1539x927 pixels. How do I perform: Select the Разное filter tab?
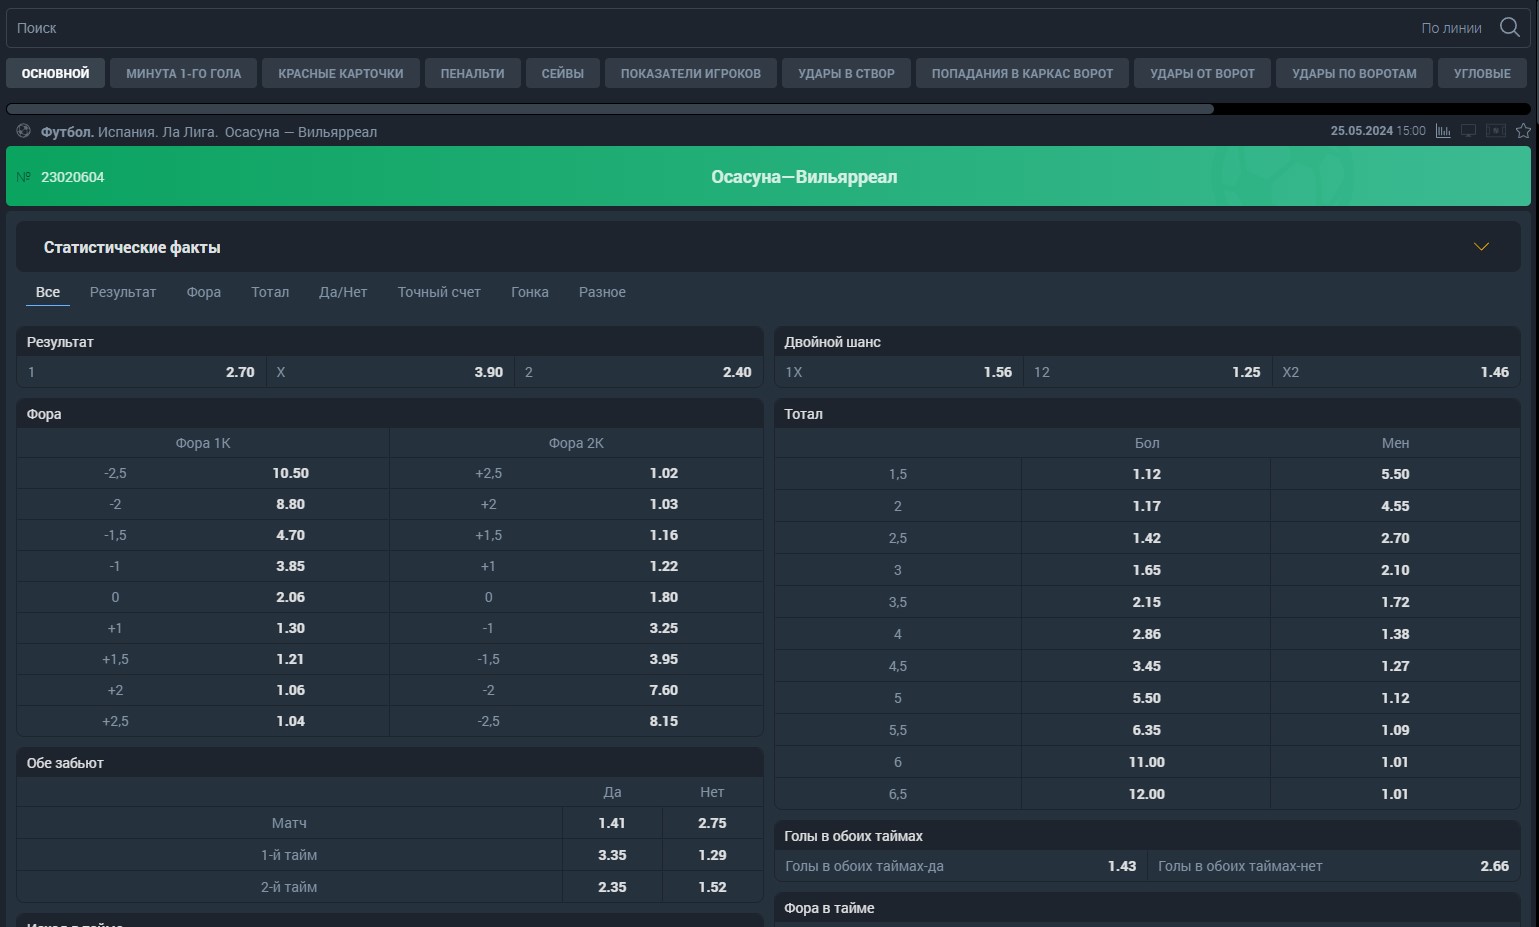602,292
